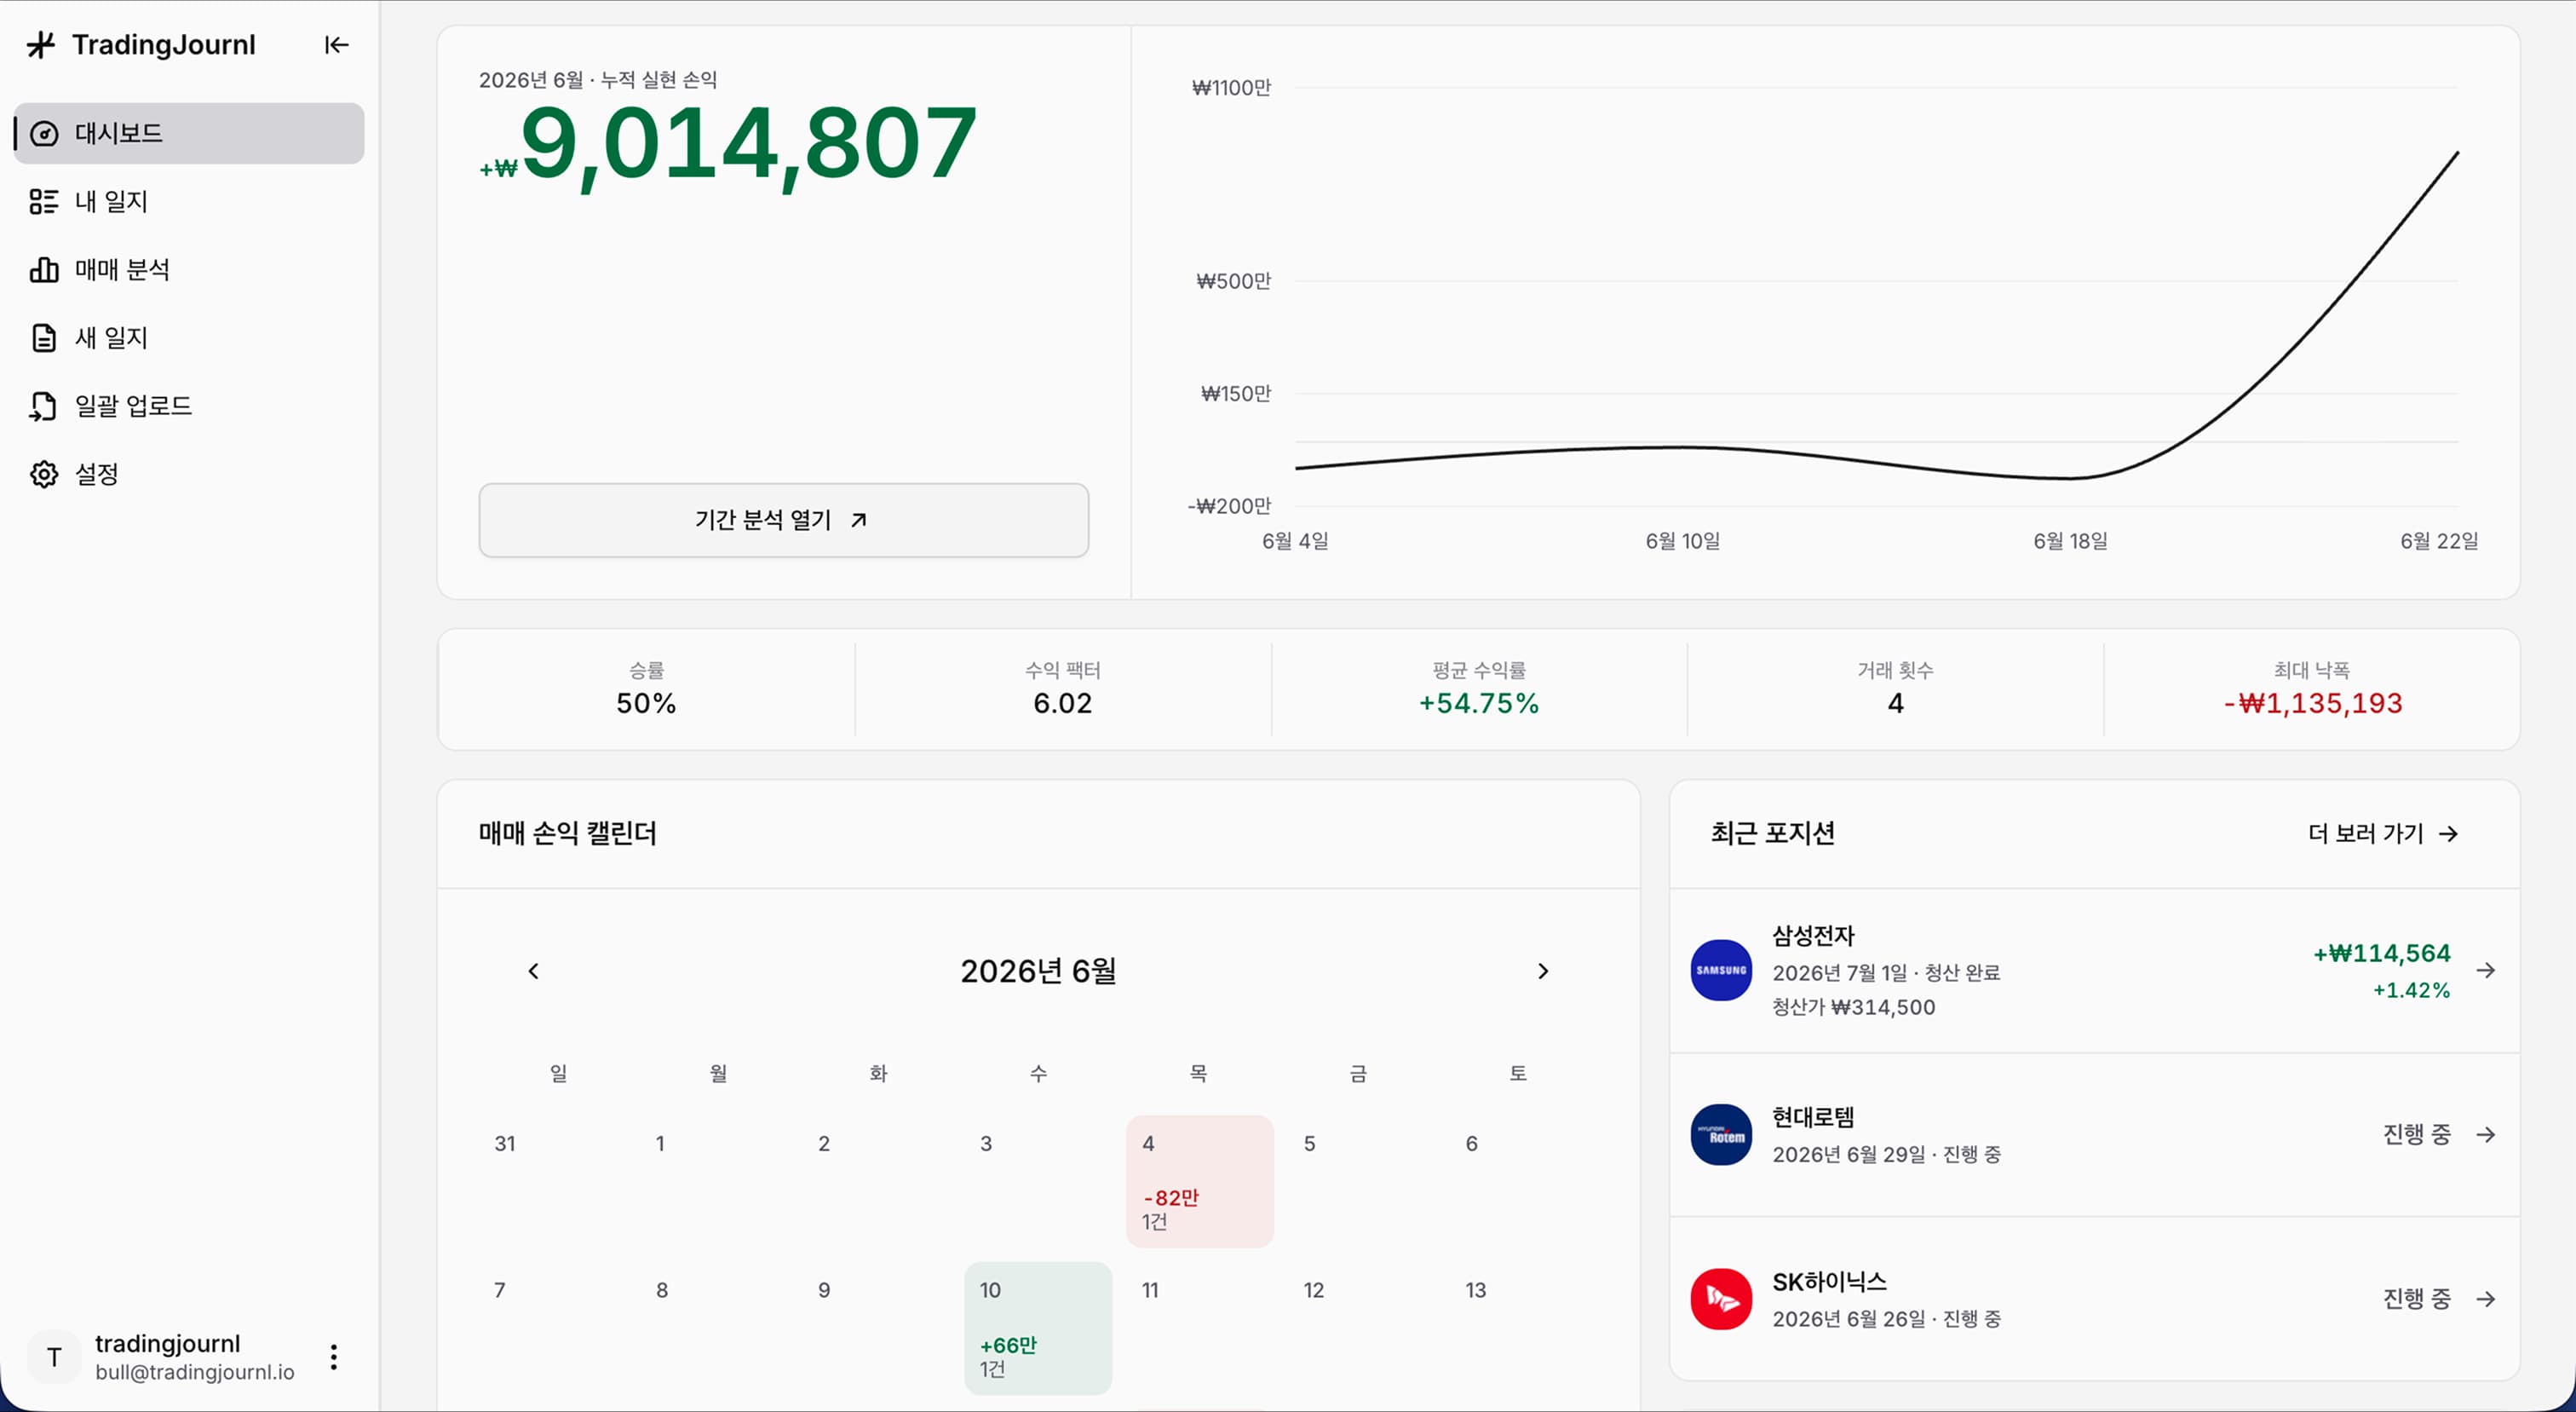Click the 거래 횟수 4 stat

click(1896, 689)
